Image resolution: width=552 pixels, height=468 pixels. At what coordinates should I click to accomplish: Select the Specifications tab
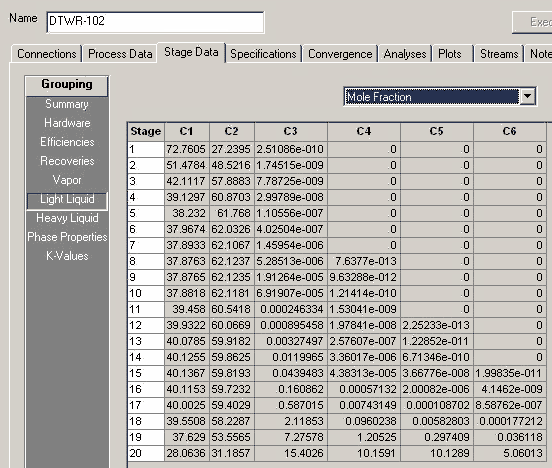[x=263, y=54]
